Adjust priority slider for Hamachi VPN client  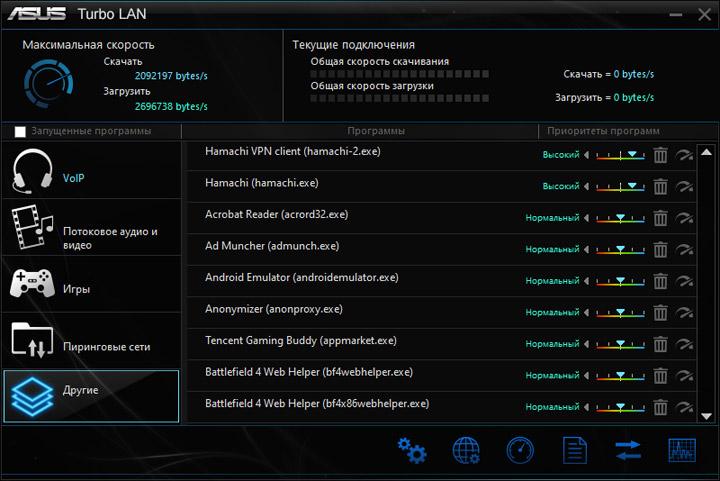(620, 155)
